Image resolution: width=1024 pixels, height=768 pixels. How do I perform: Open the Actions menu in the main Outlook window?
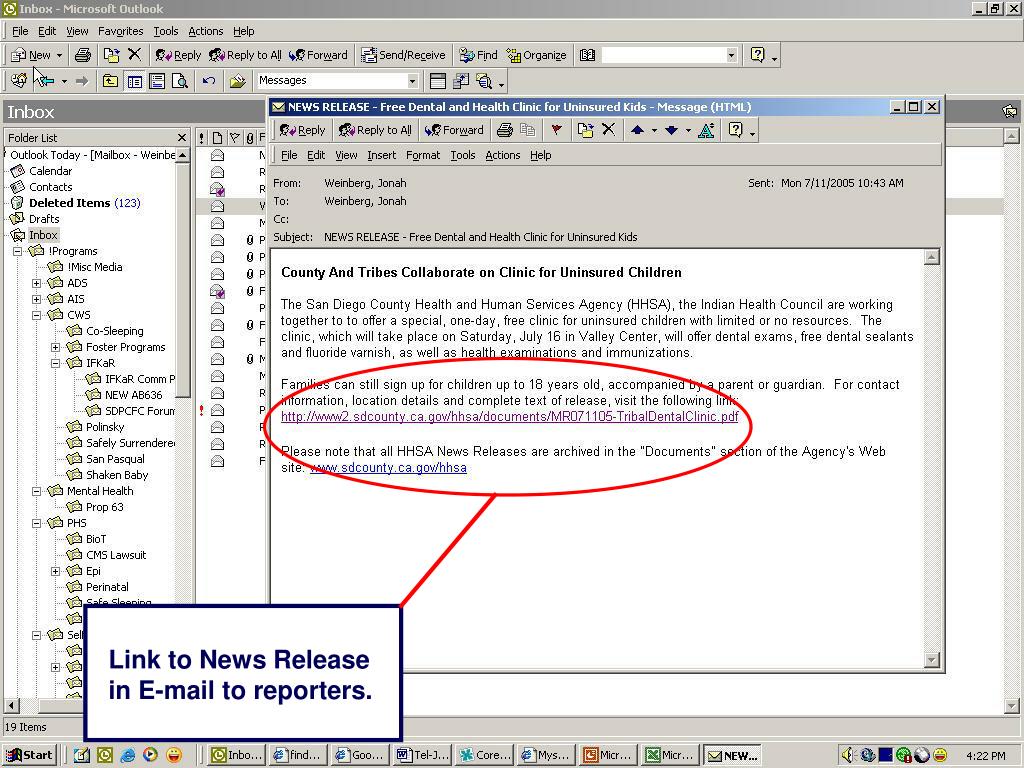point(205,31)
